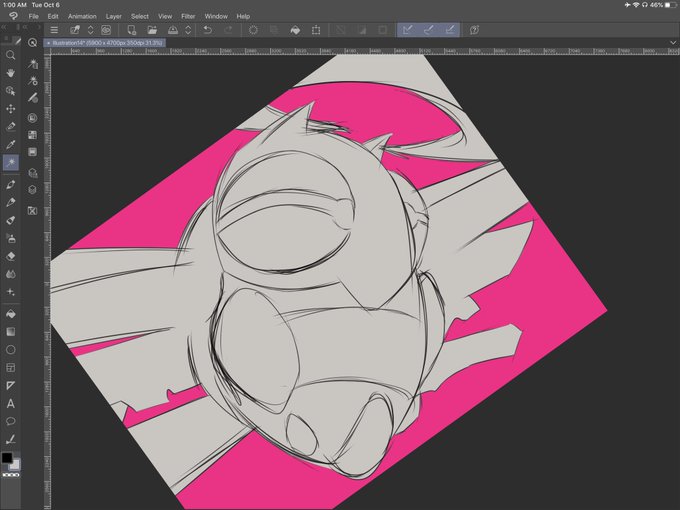
Task: Click the edit display switch icon
Action: point(75,30)
